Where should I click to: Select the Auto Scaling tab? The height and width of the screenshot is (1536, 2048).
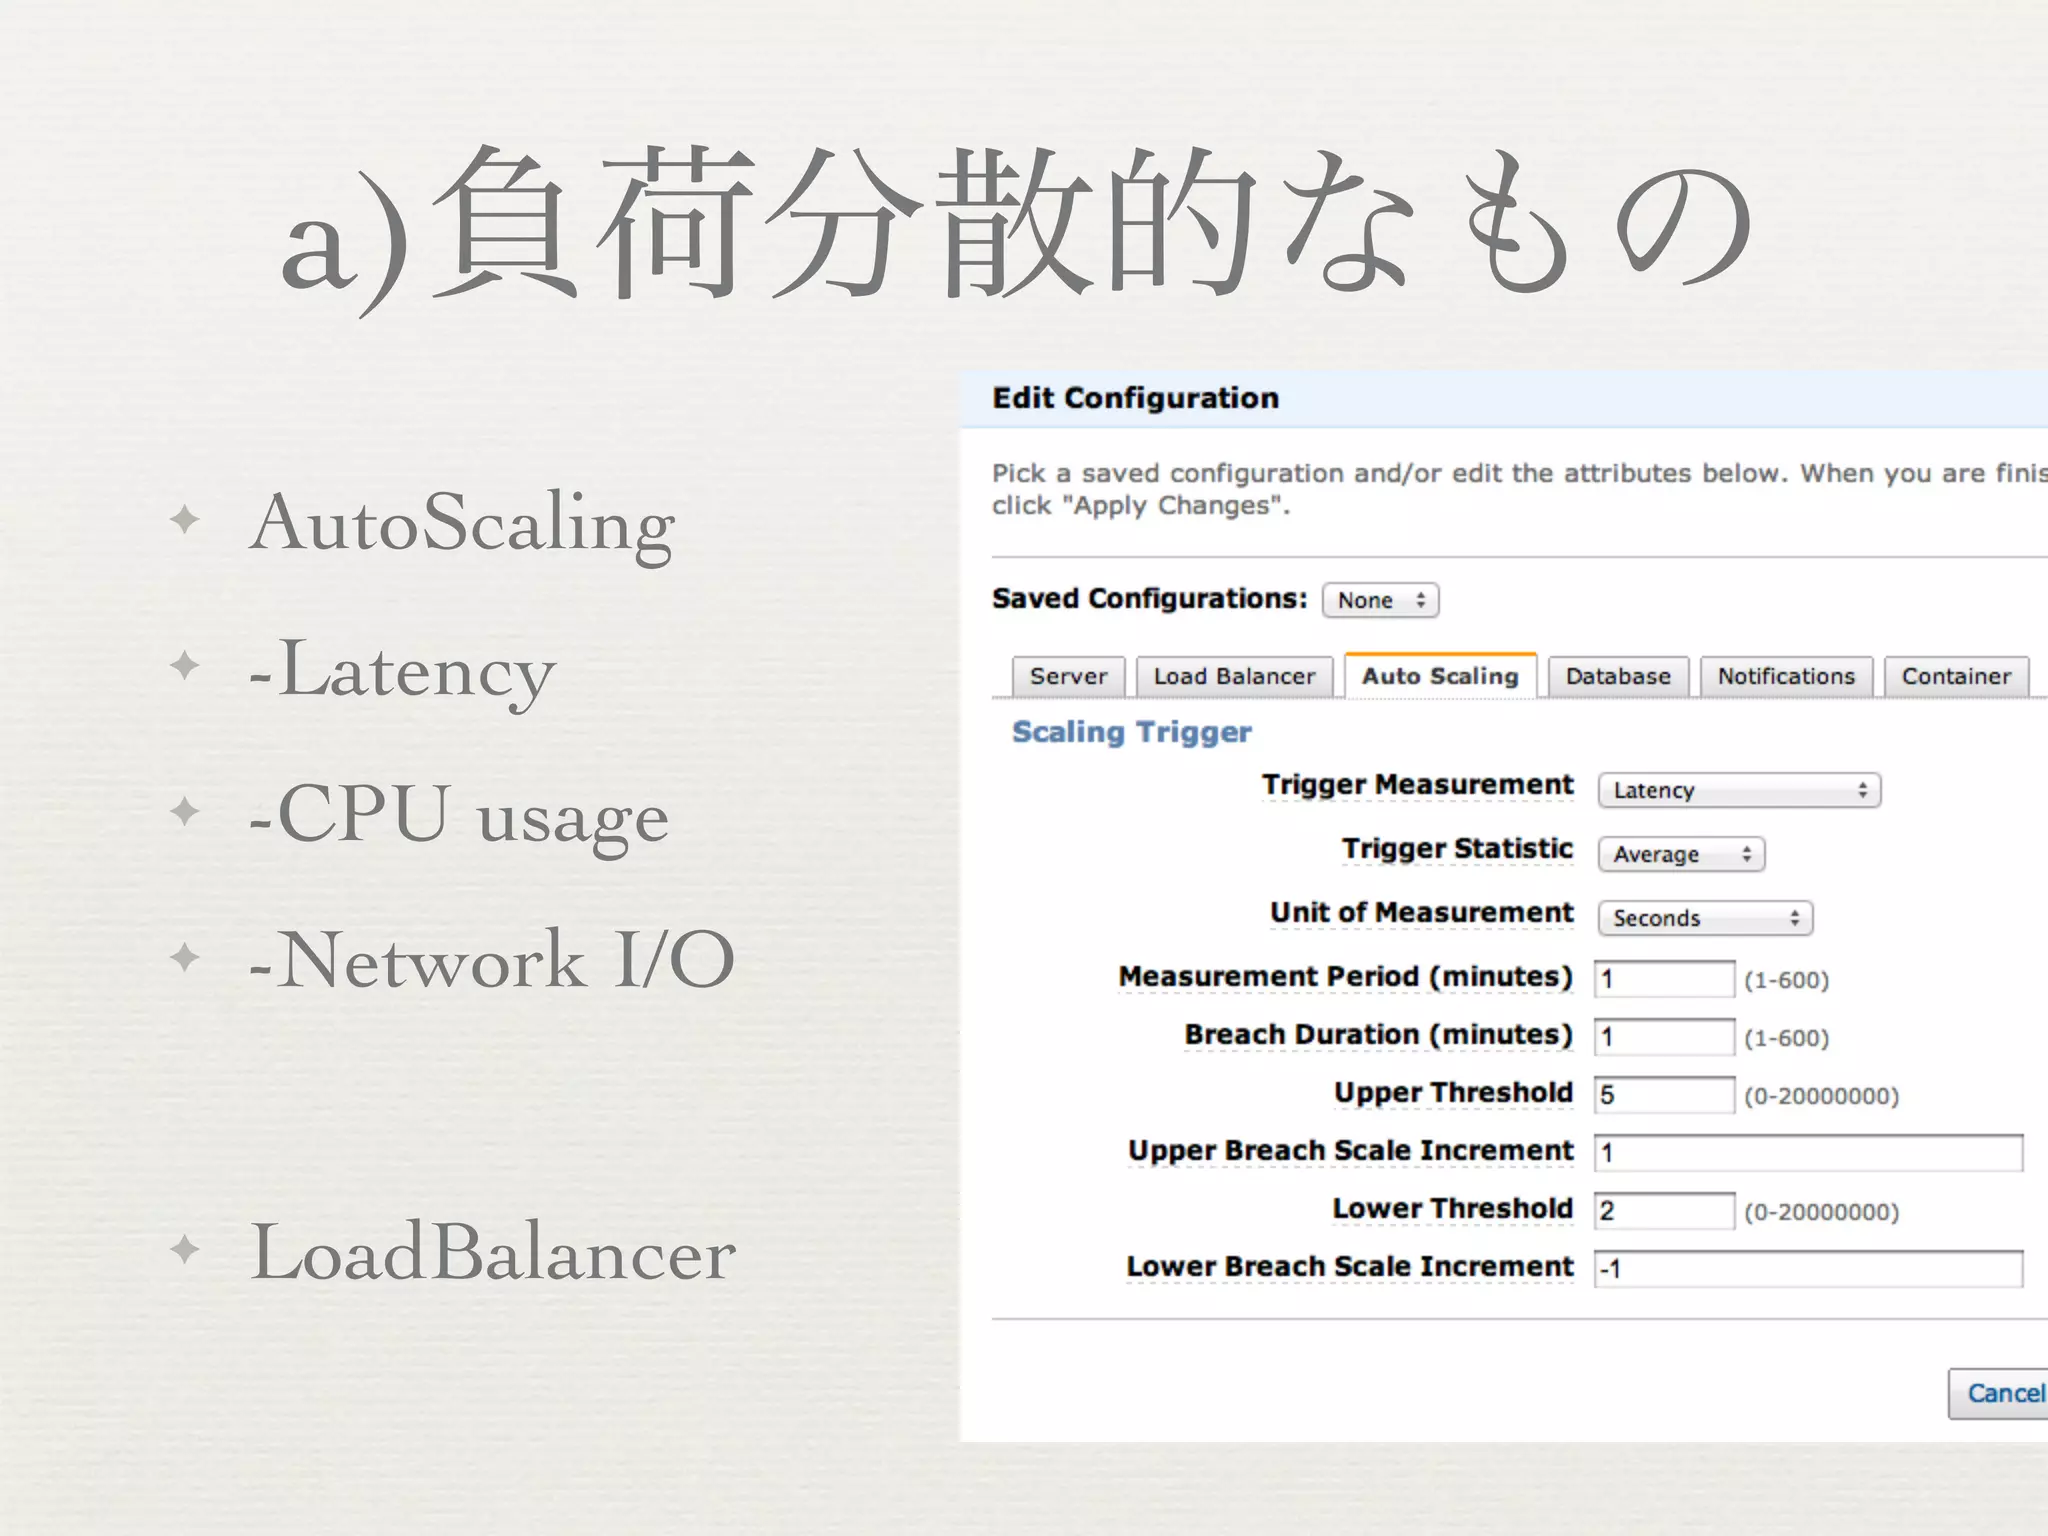click(1440, 676)
